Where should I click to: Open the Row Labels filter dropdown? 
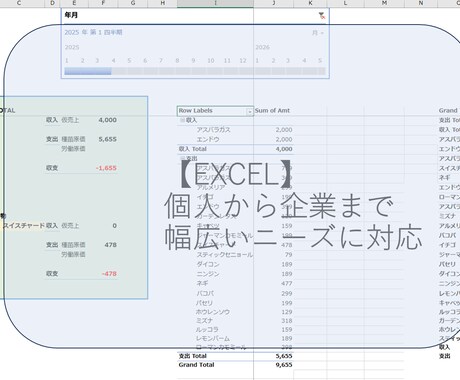click(249, 112)
